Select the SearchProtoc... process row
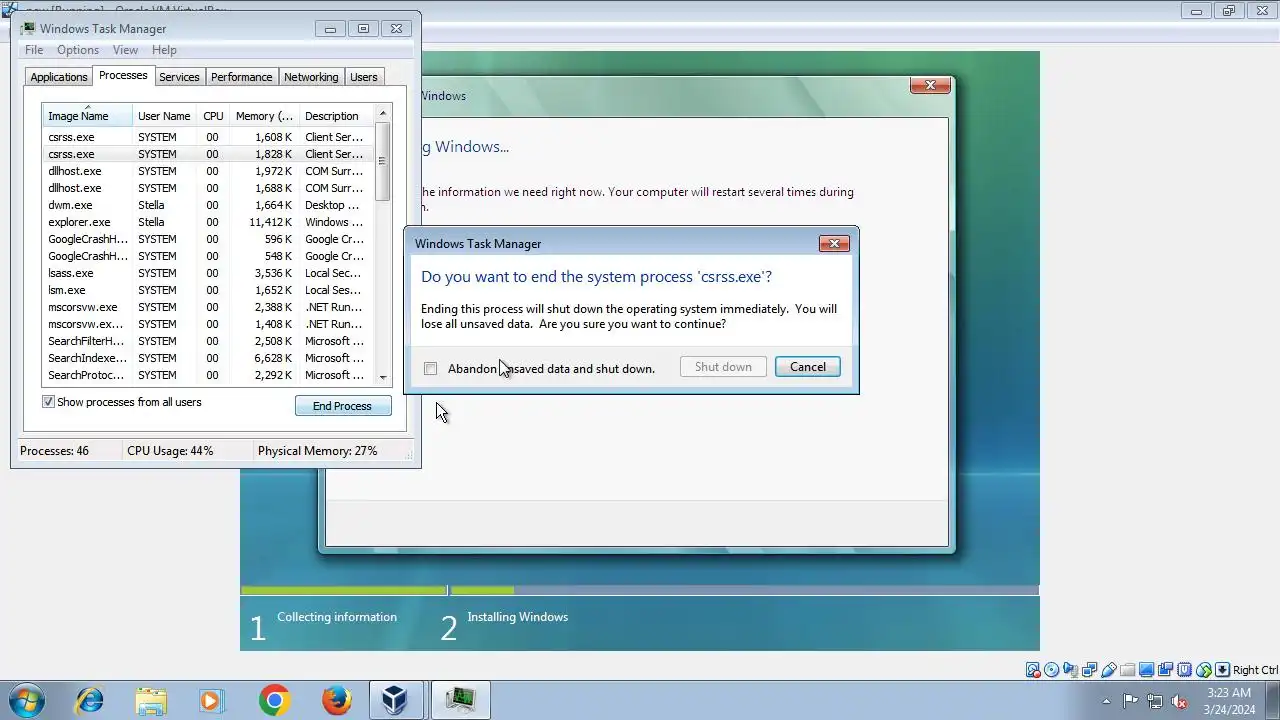The width and height of the screenshot is (1280, 720). pos(208,375)
